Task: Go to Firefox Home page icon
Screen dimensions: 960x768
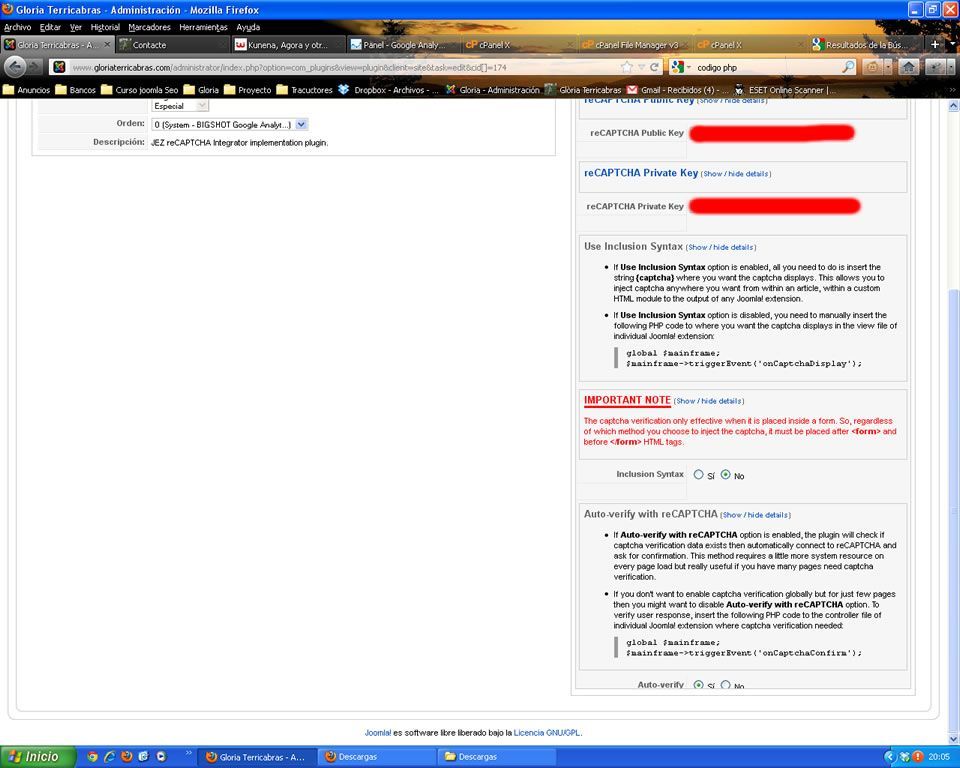Action: [x=909, y=67]
